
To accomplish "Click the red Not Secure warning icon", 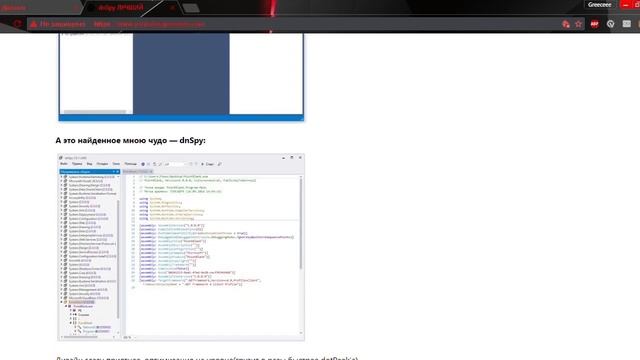I will click(x=33, y=24).
